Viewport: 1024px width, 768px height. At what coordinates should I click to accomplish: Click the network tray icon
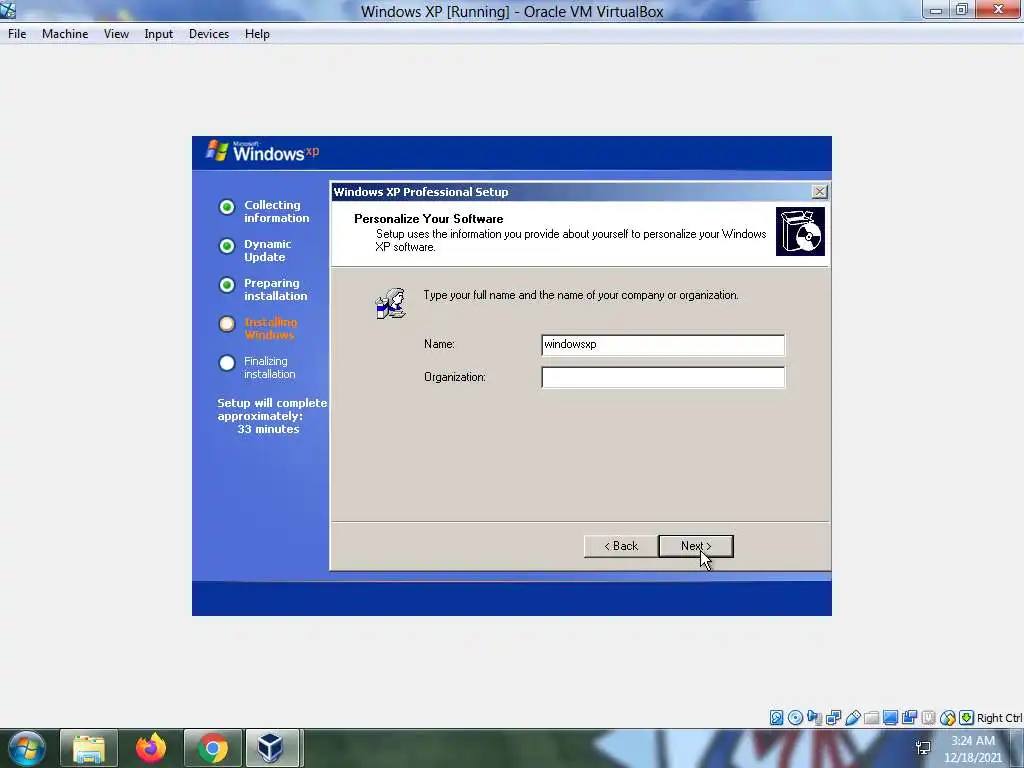[x=923, y=748]
